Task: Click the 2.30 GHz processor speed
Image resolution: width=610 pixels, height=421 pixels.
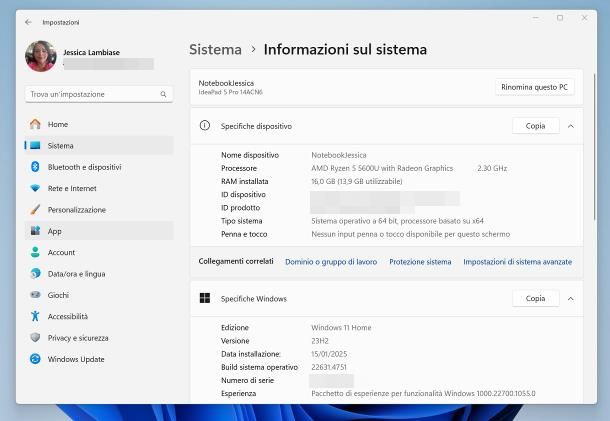Action: 492,168
